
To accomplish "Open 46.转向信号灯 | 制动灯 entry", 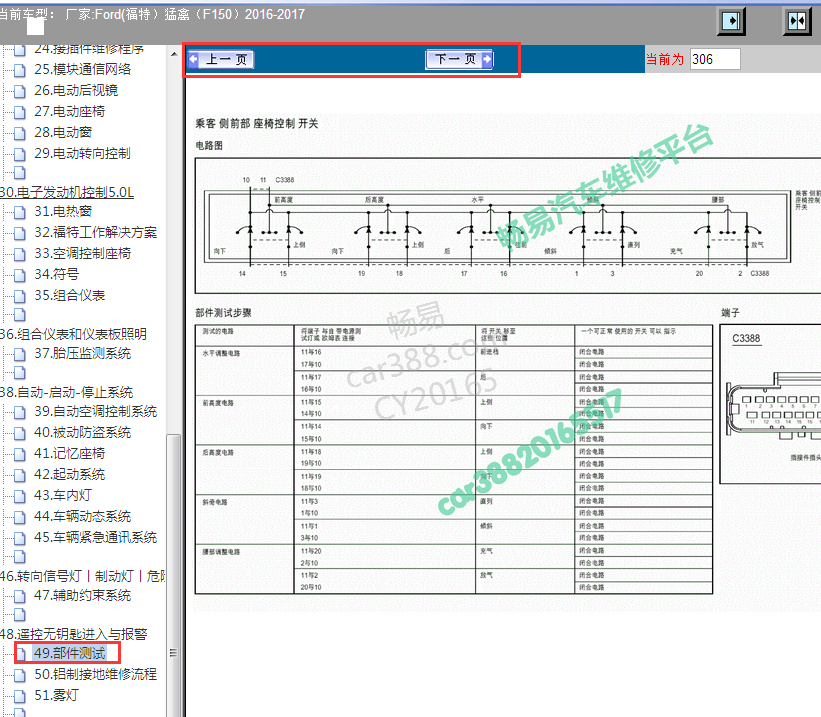I will click(83, 576).
